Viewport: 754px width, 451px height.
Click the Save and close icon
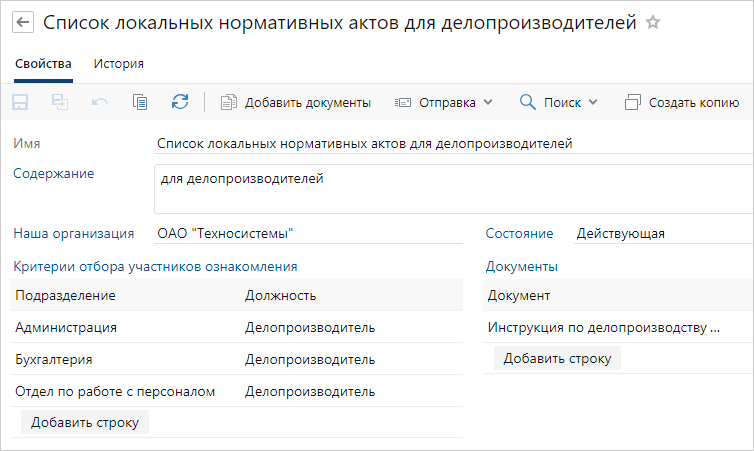coord(60,102)
